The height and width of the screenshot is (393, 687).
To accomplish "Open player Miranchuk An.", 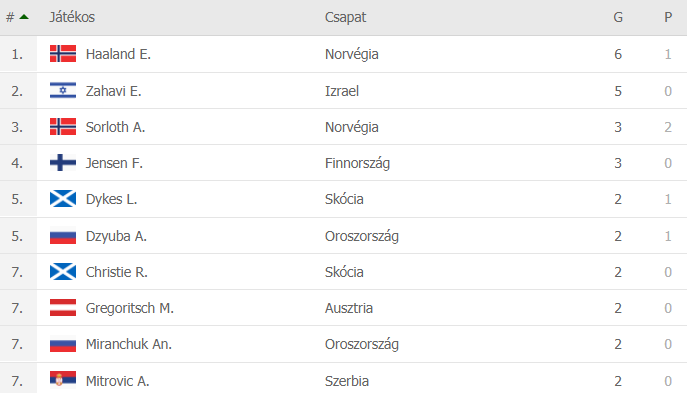I will coord(129,344).
